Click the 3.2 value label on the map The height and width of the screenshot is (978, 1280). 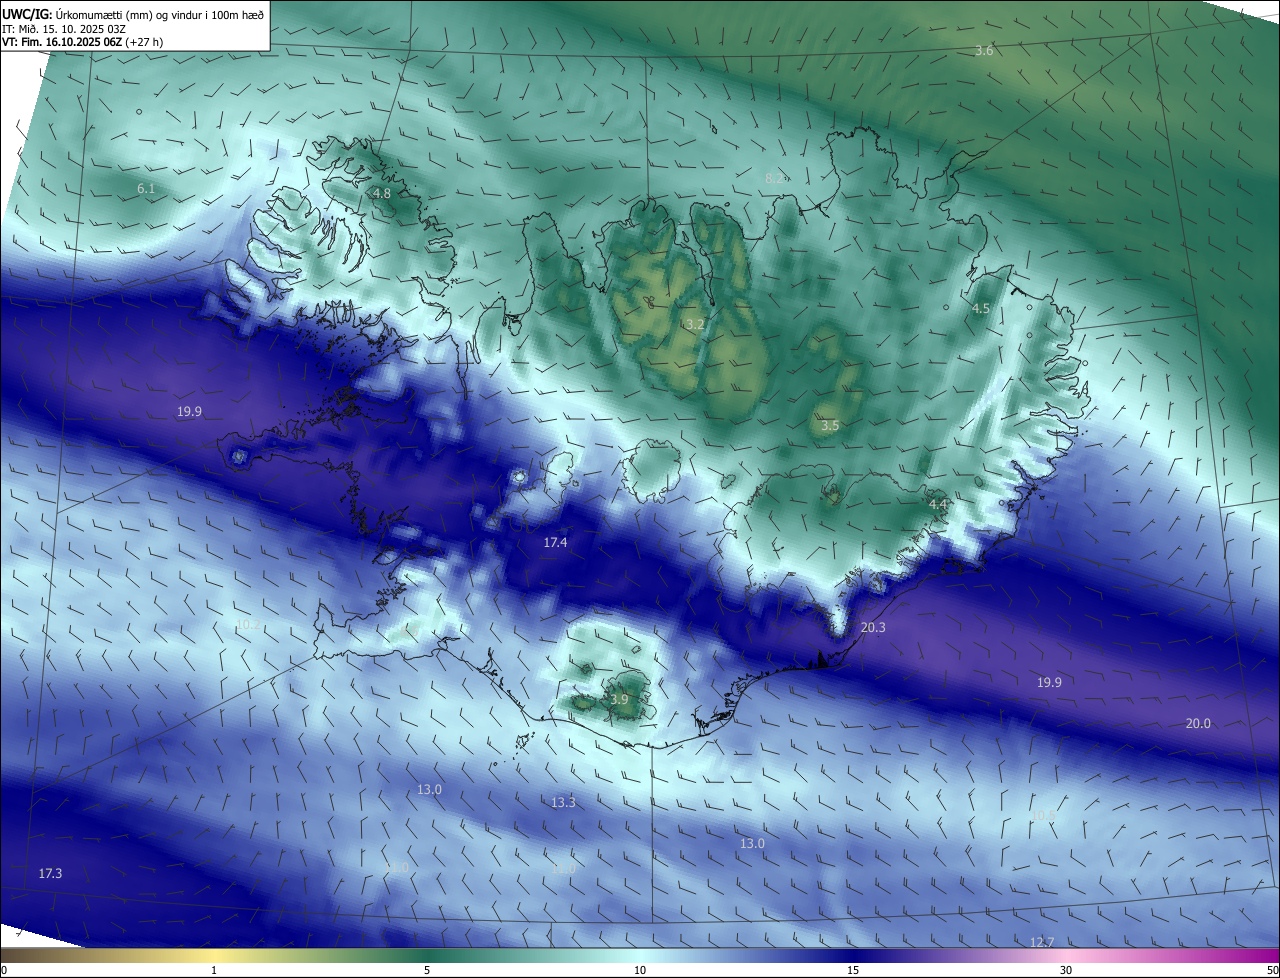[696, 324]
